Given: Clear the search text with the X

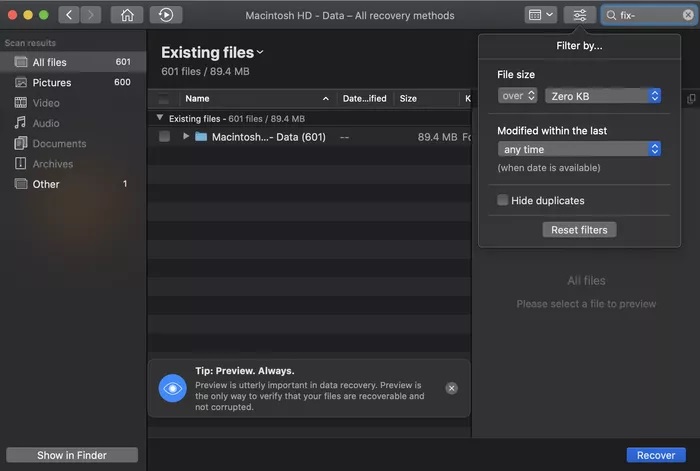Looking at the screenshot, I should click(688, 15).
